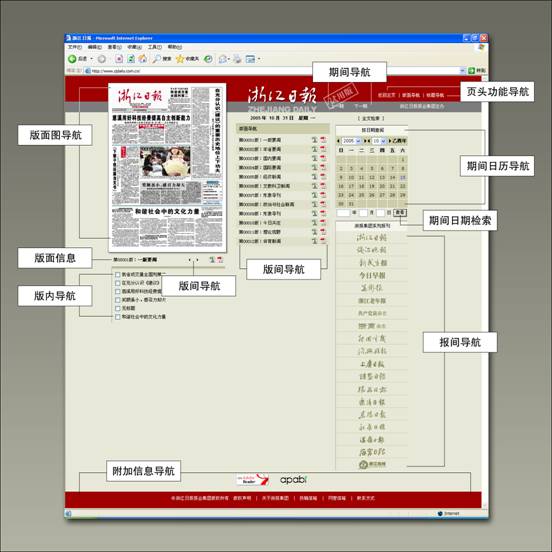Click the IE Back arrow button

click(72, 59)
